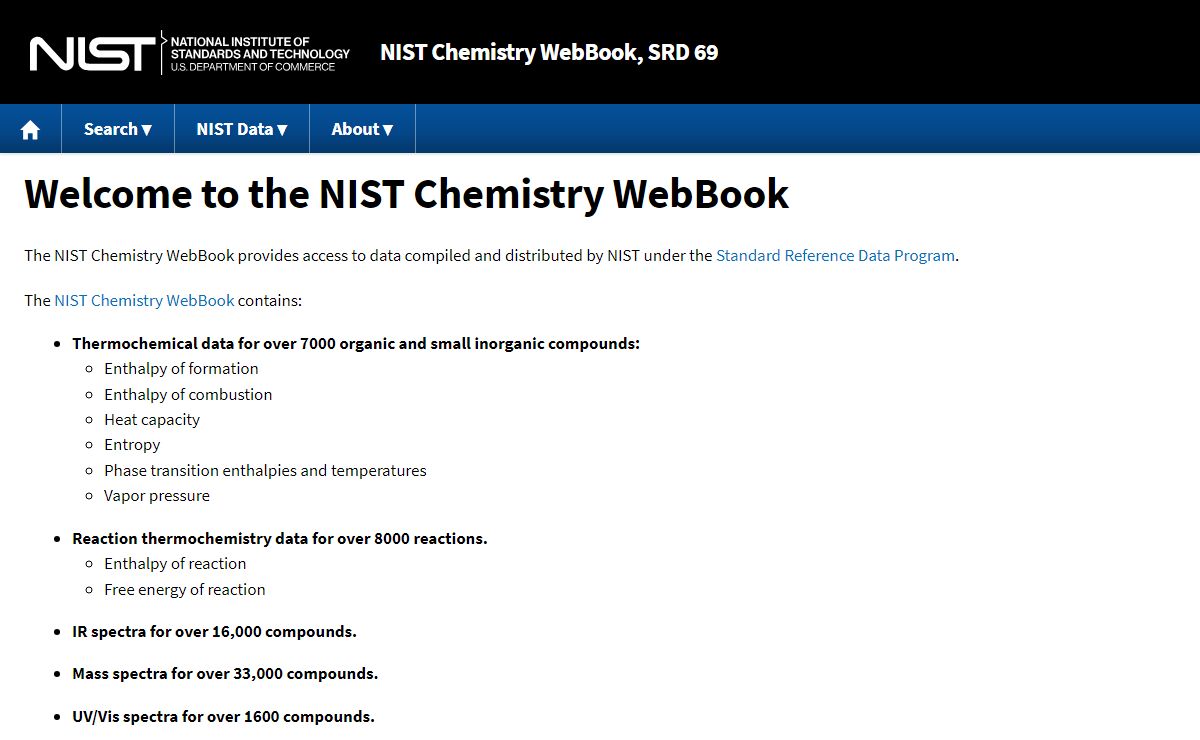
Task: Click NIST Chemistry WebBook, SRD 69 header title
Action: 549,52
